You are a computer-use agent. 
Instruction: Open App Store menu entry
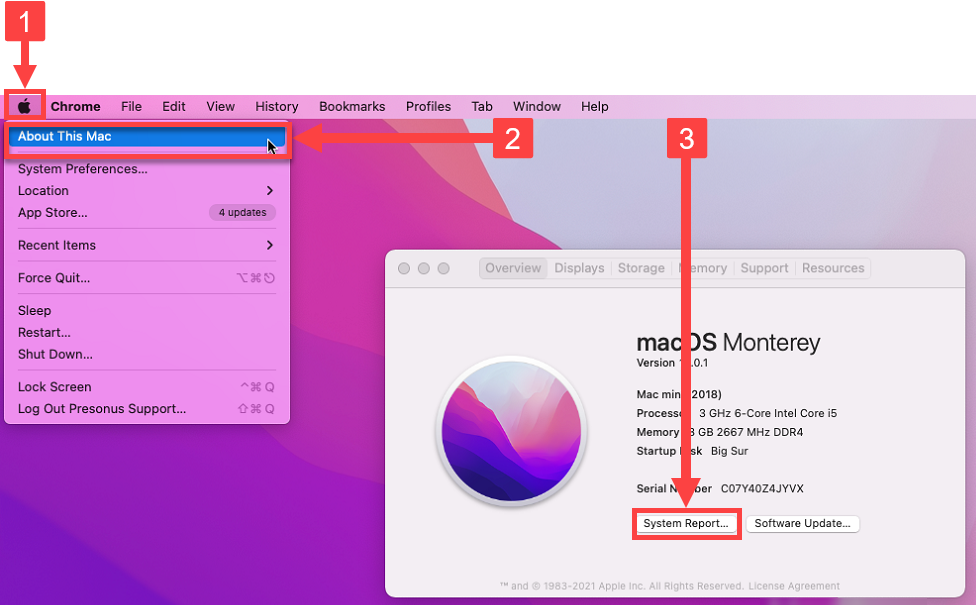(147, 212)
